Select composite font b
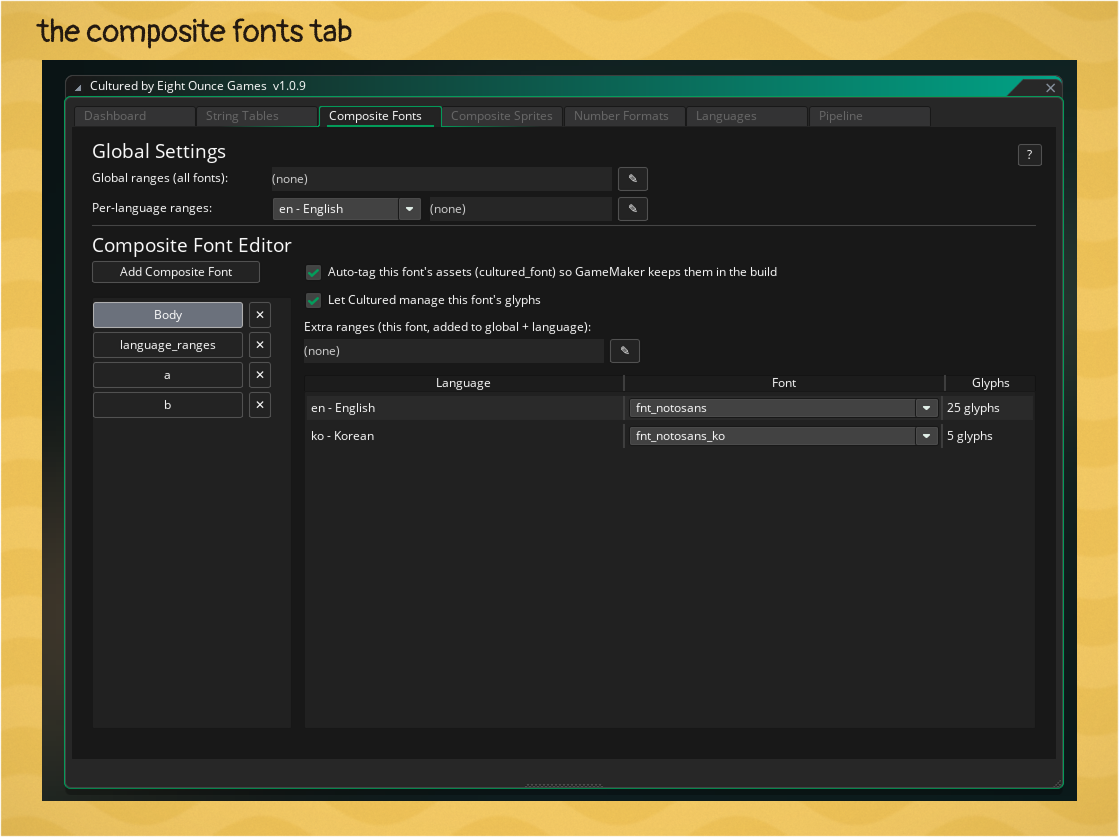Image resolution: width=1119 pixels, height=837 pixels. (x=168, y=405)
